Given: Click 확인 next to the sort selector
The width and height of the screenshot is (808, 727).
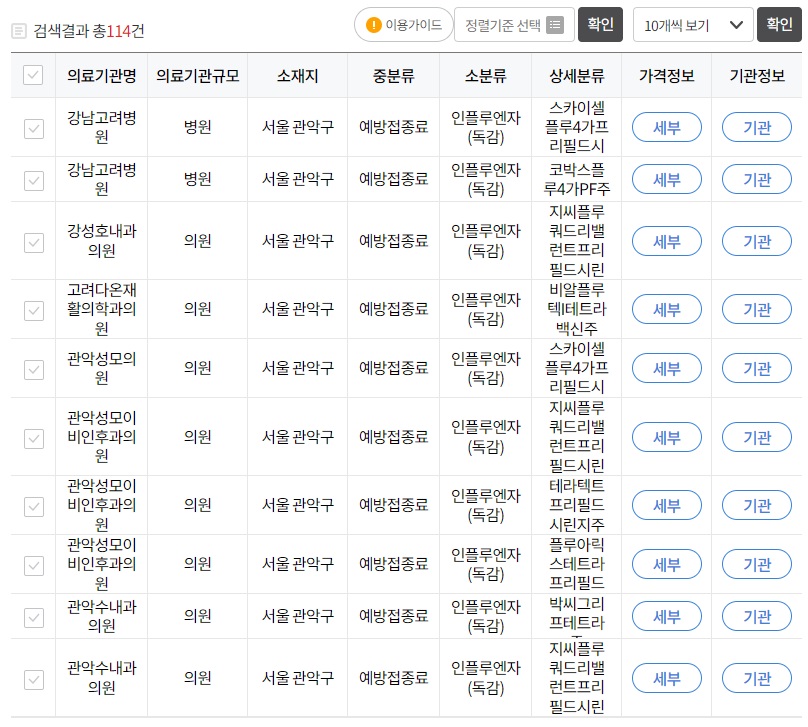Looking at the screenshot, I should (600, 25).
